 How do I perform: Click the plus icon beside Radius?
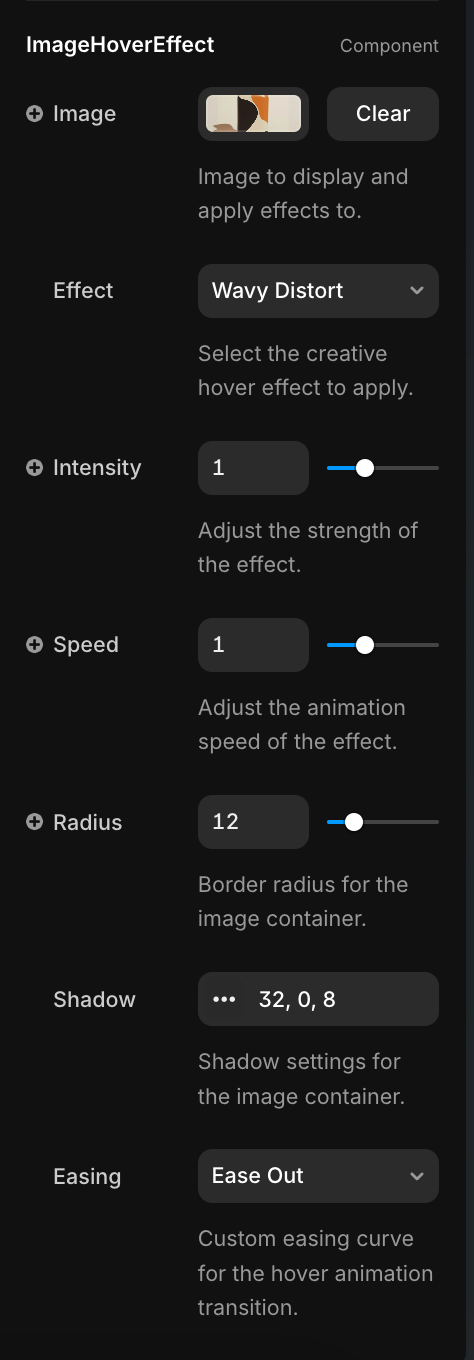click(x=34, y=822)
